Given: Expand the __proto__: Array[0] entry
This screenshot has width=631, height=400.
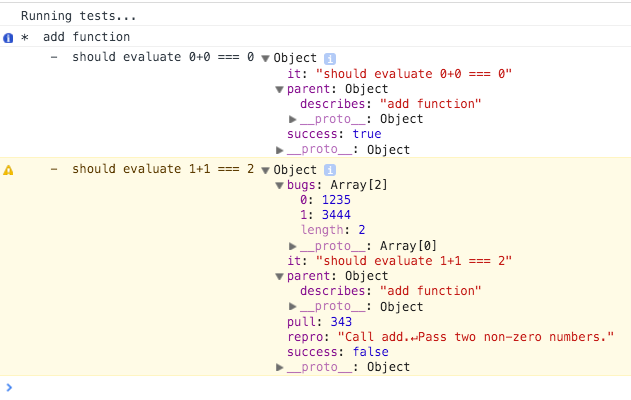Looking at the screenshot, I should coord(293,246).
